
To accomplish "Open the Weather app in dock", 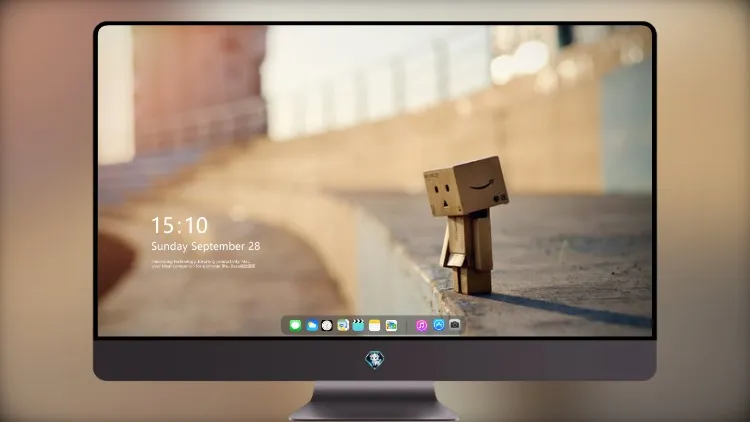I will pos(312,326).
